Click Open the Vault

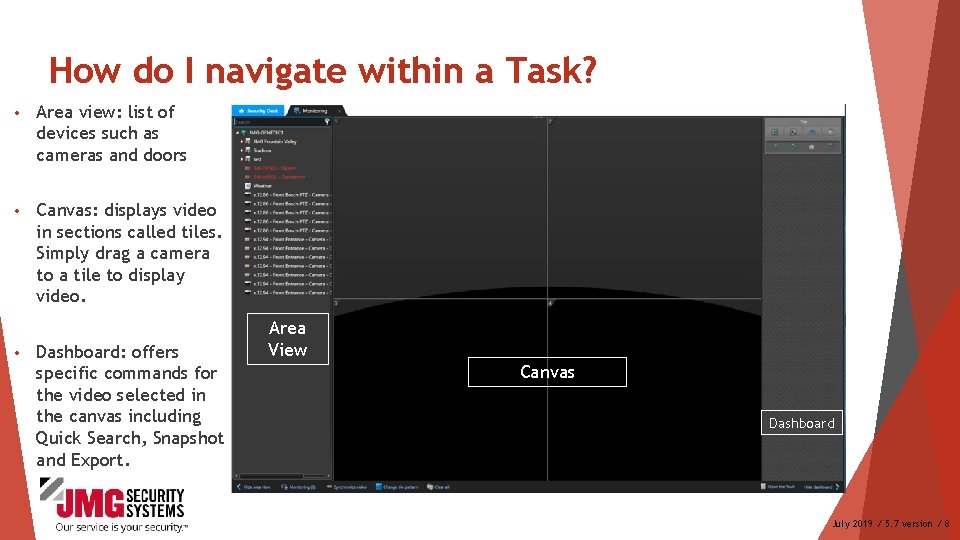coord(778,487)
